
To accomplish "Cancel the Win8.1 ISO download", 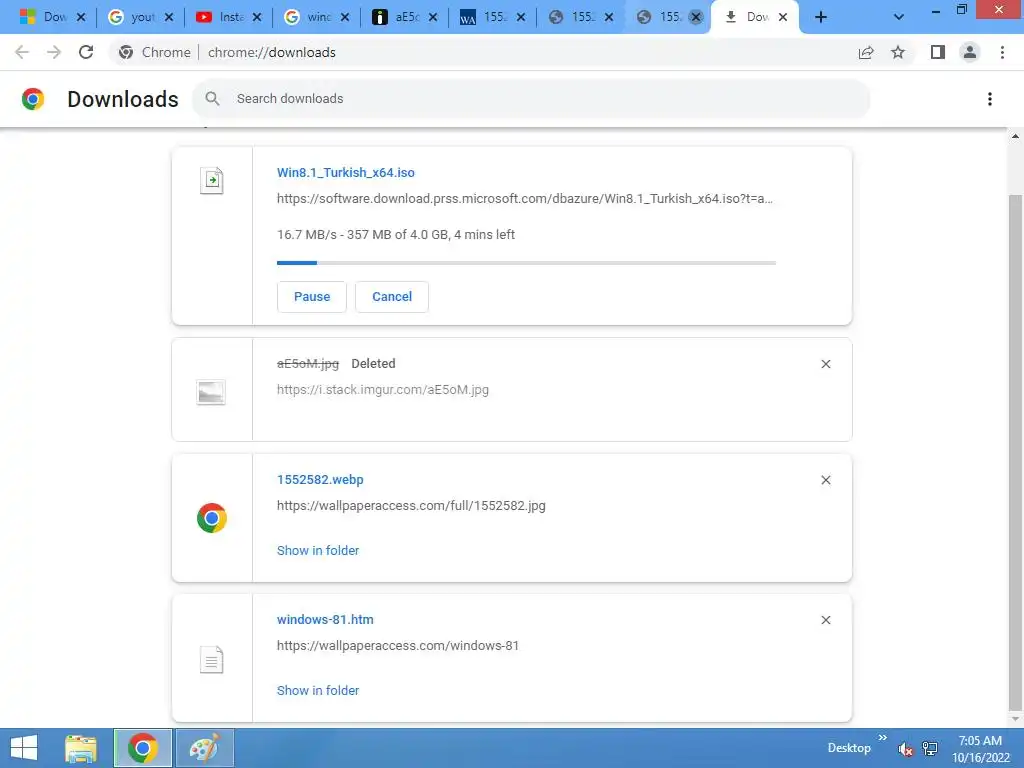I will (x=392, y=296).
